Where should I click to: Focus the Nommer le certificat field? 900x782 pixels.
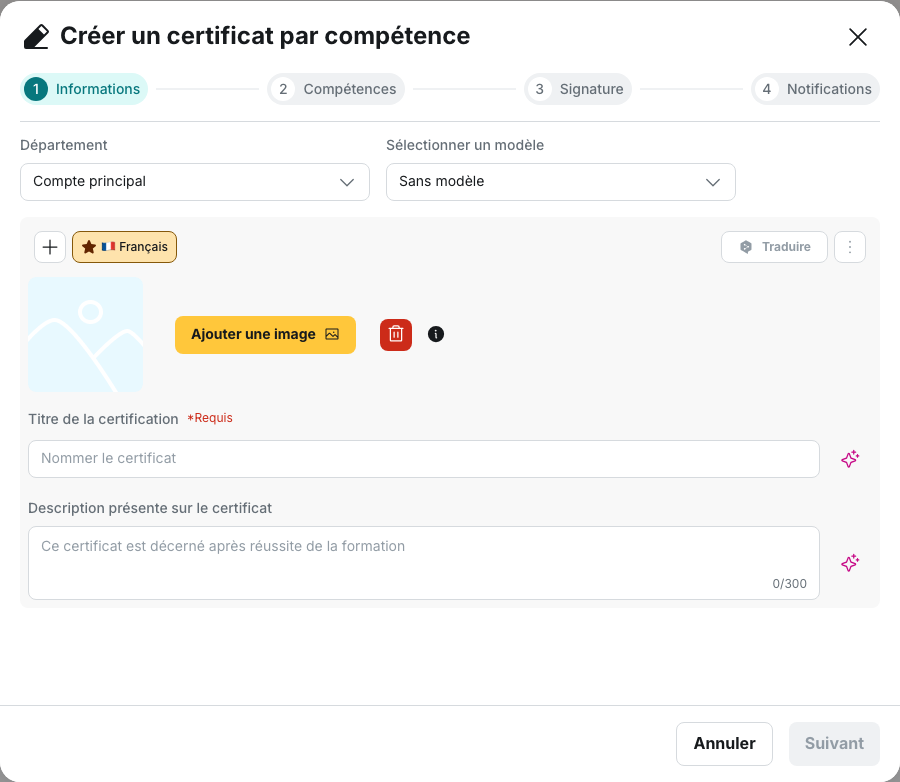[x=424, y=459]
